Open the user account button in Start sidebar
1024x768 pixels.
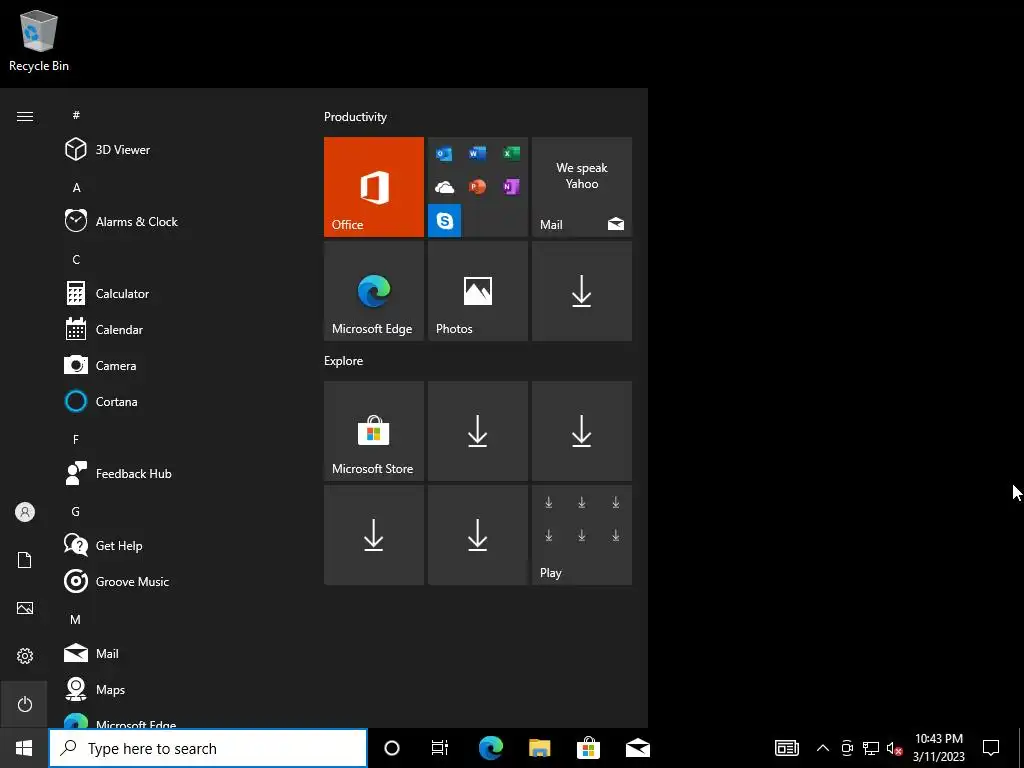click(25, 512)
